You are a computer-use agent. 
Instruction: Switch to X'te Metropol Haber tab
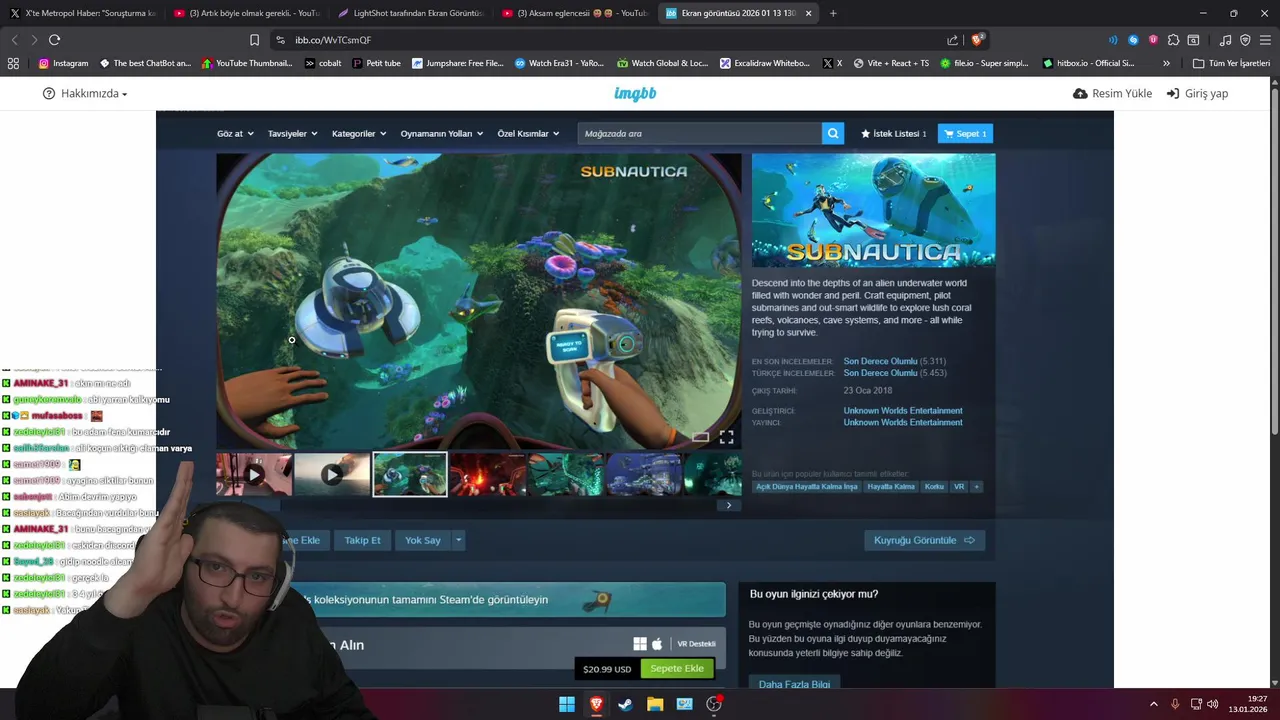pos(83,13)
